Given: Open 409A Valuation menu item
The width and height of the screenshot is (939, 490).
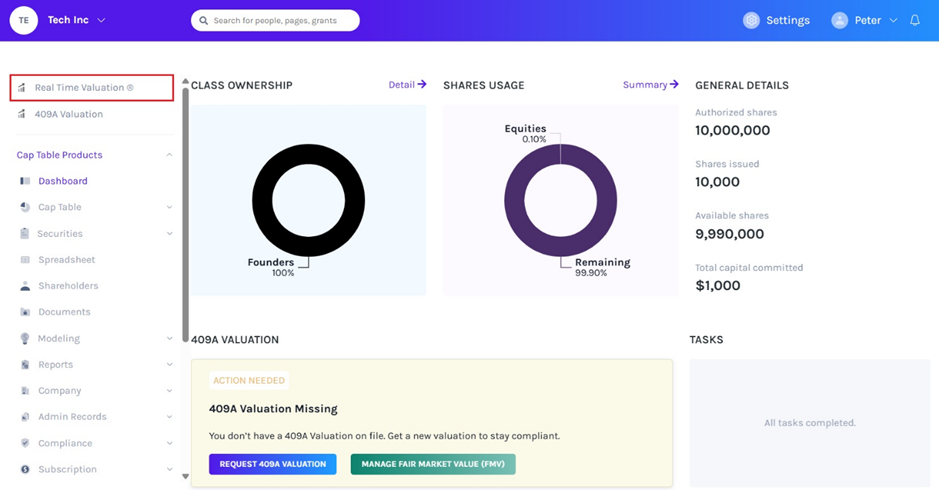Looking at the screenshot, I should 68,114.
